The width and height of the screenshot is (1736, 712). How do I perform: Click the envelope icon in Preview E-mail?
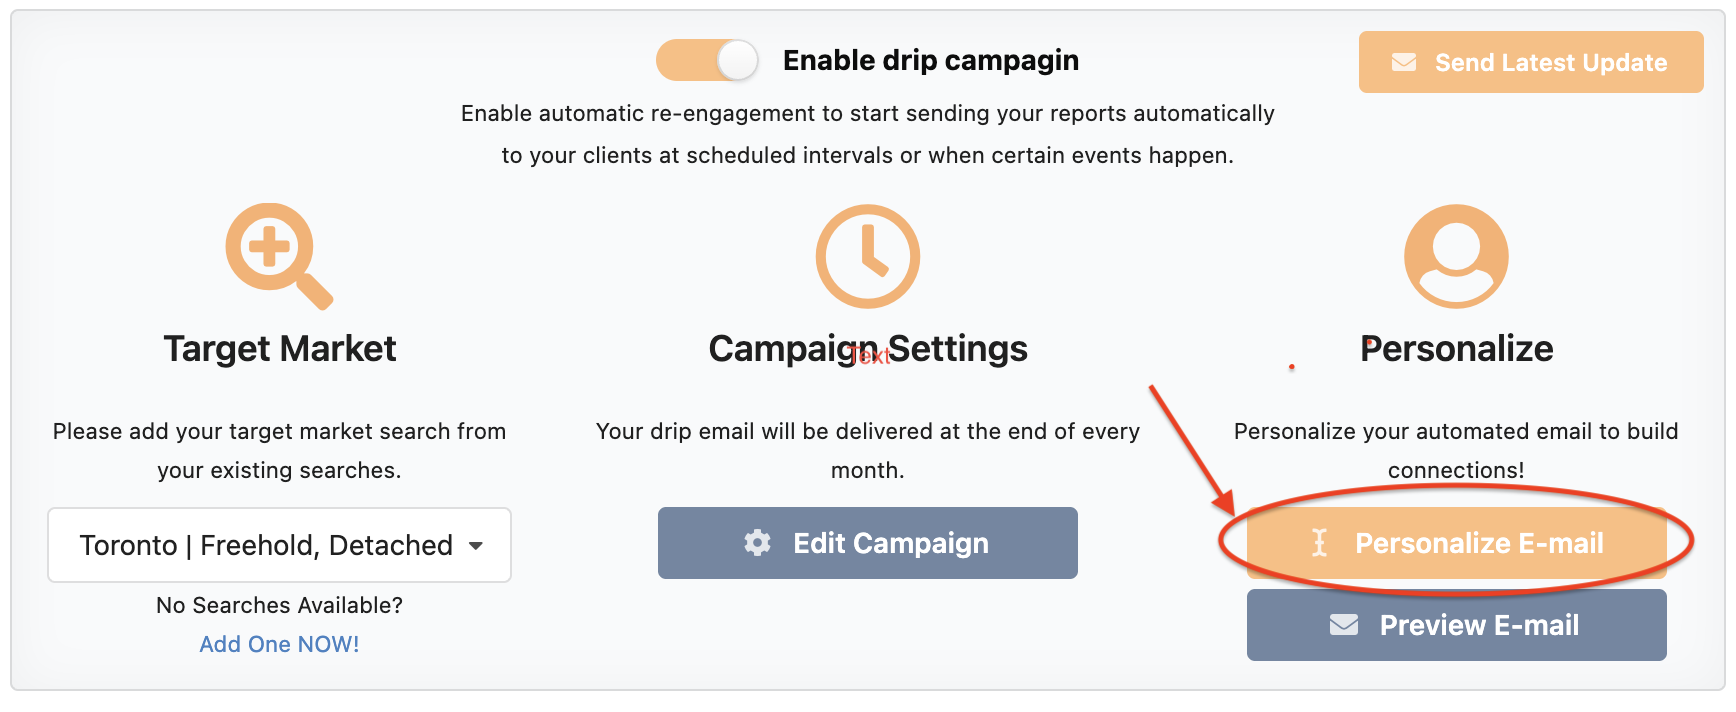1344,625
